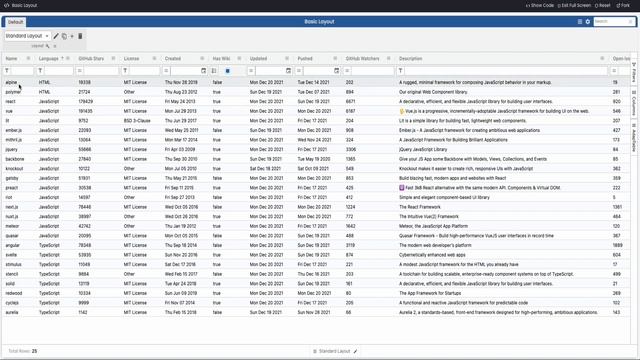Click the Description filter text input
This screenshot has width=640, height=360.
[x=506, y=71]
